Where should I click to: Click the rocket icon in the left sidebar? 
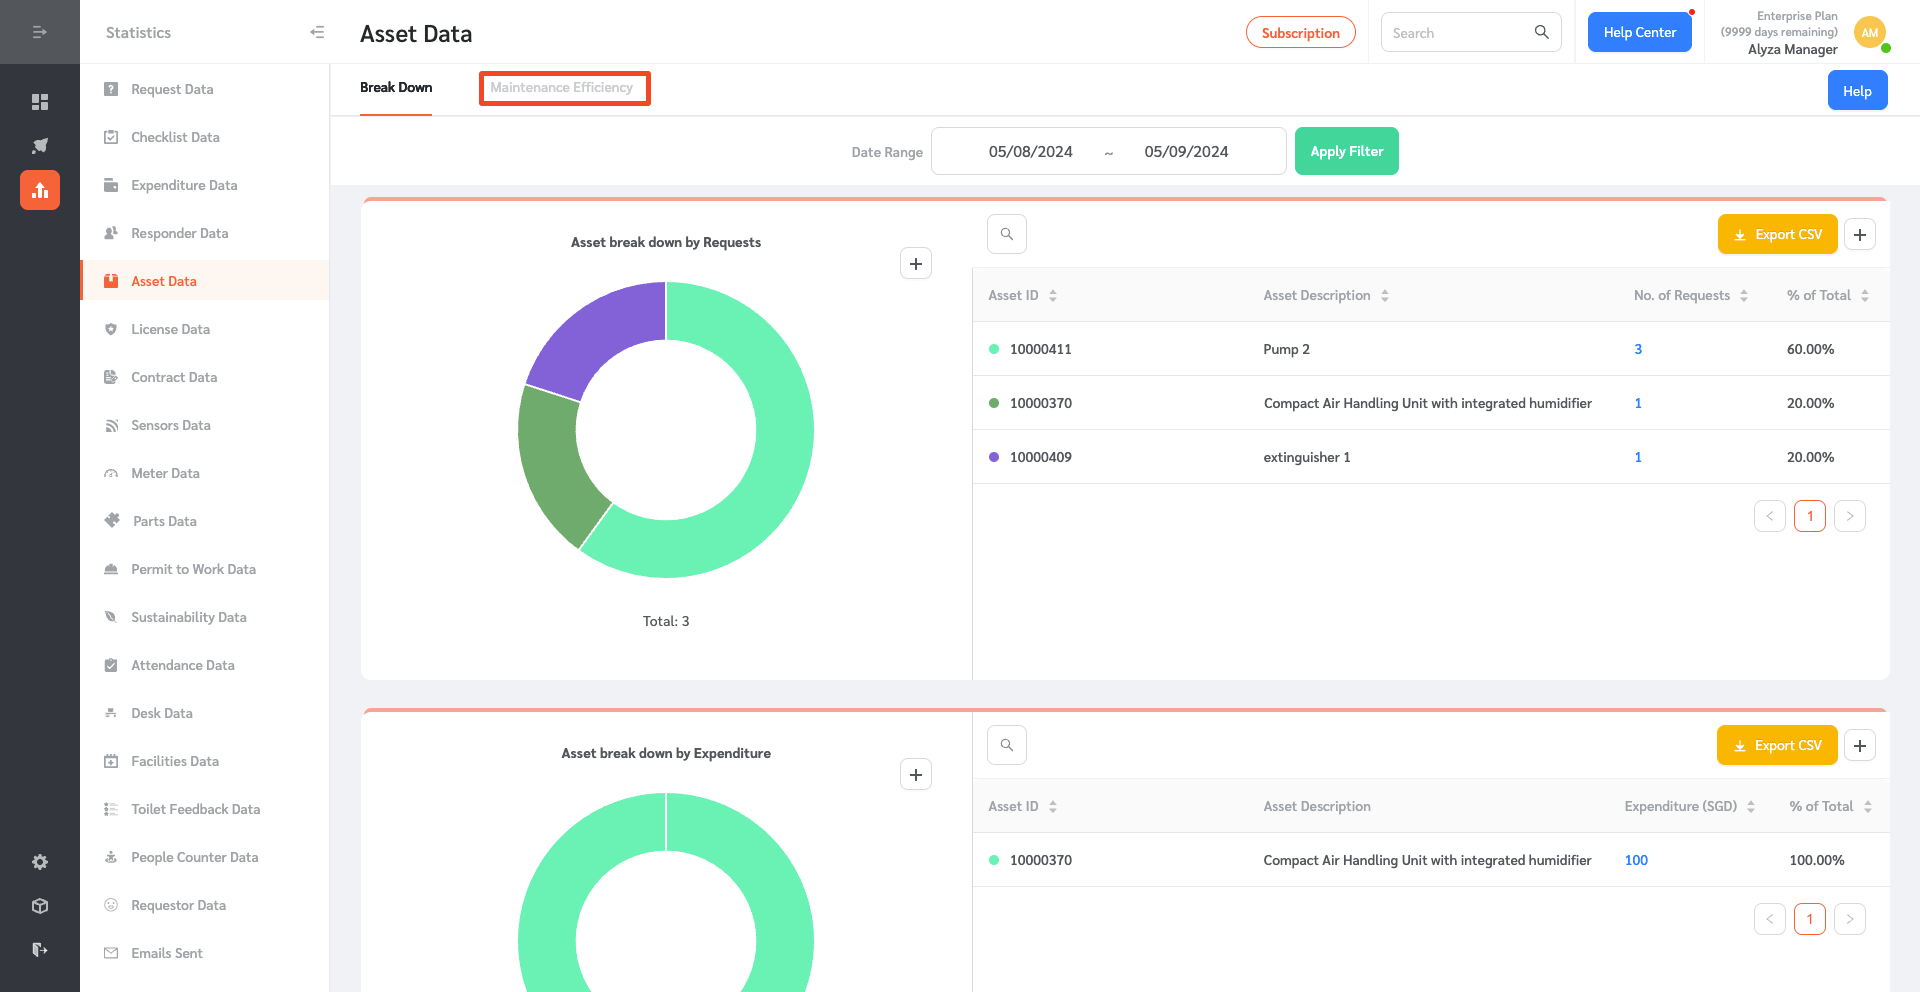click(x=40, y=145)
